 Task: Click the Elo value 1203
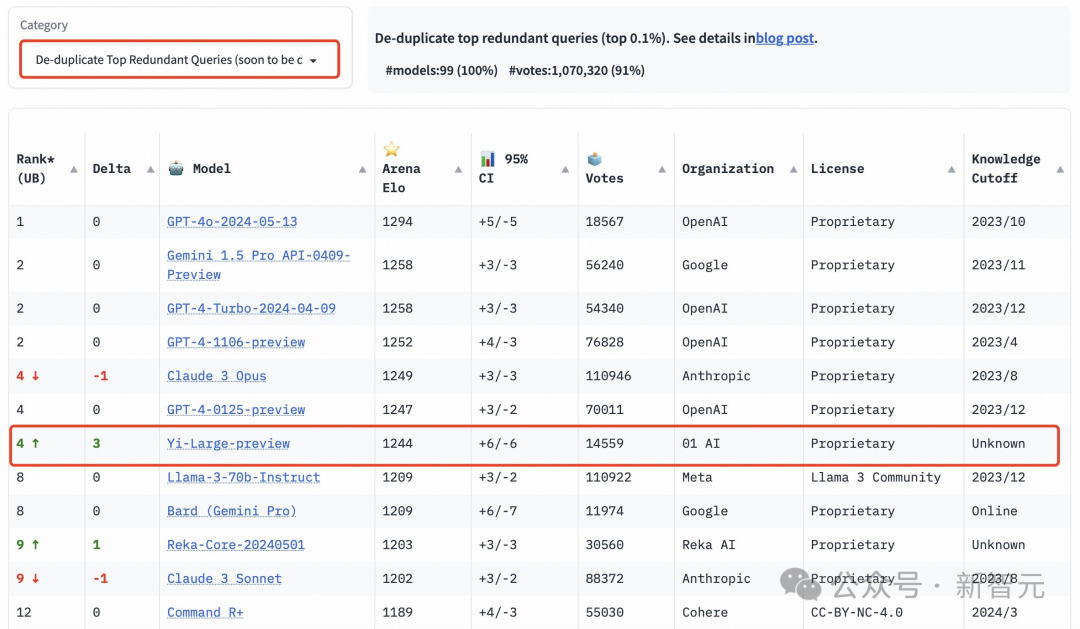pyautogui.click(x=397, y=545)
